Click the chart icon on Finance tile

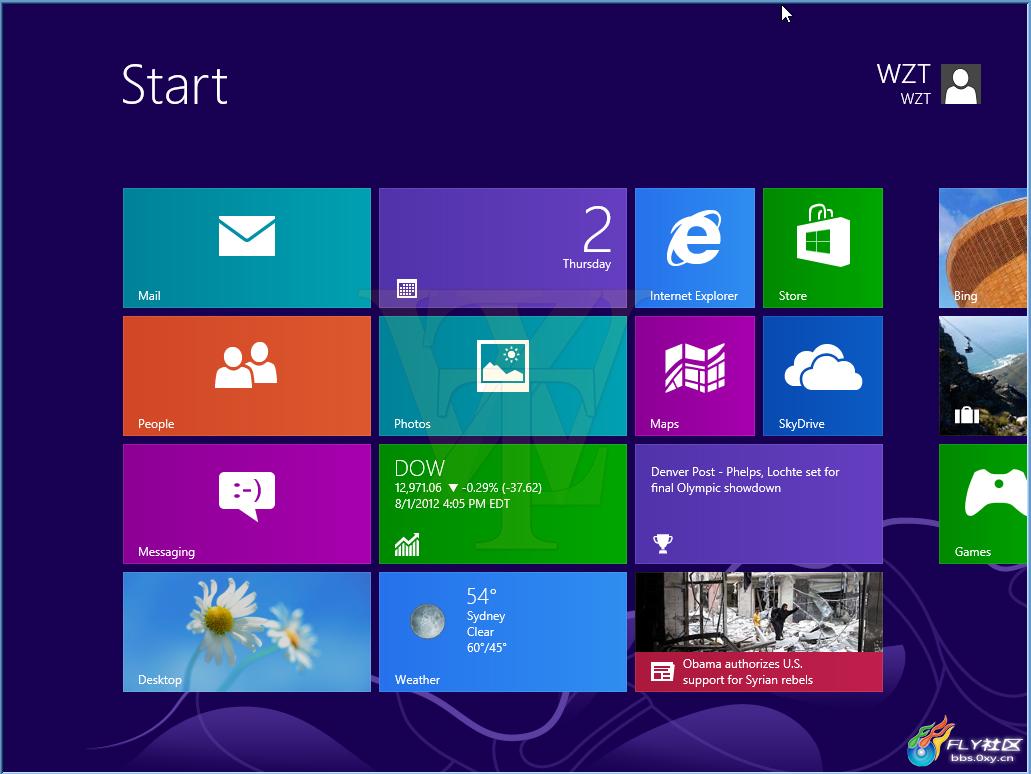coord(407,544)
